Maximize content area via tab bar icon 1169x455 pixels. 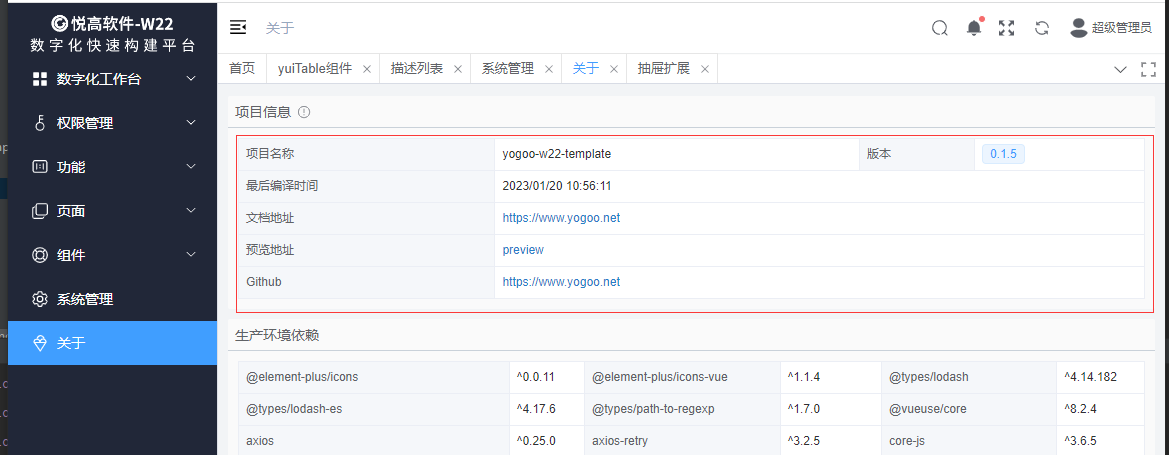pyautogui.click(x=1148, y=69)
